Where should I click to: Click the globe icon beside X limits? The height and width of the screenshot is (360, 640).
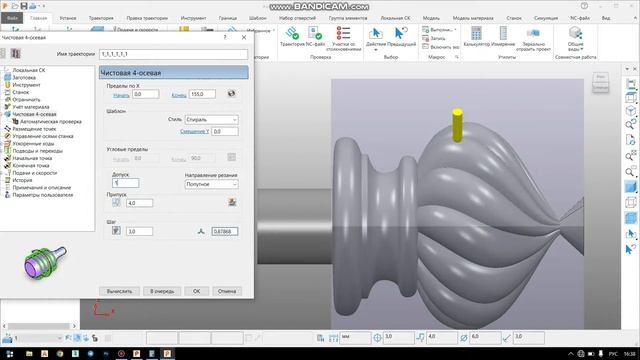pyautogui.click(x=231, y=93)
